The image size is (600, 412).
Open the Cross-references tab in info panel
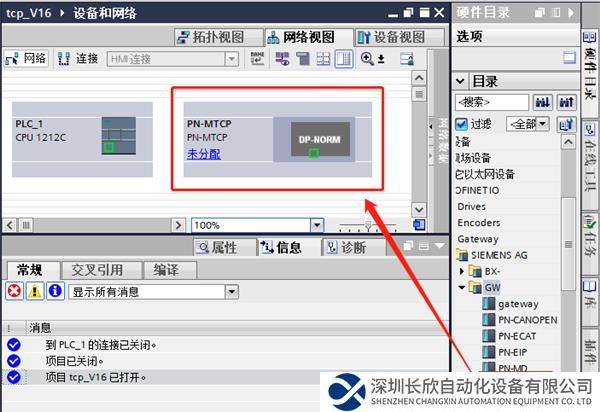coord(97,269)
